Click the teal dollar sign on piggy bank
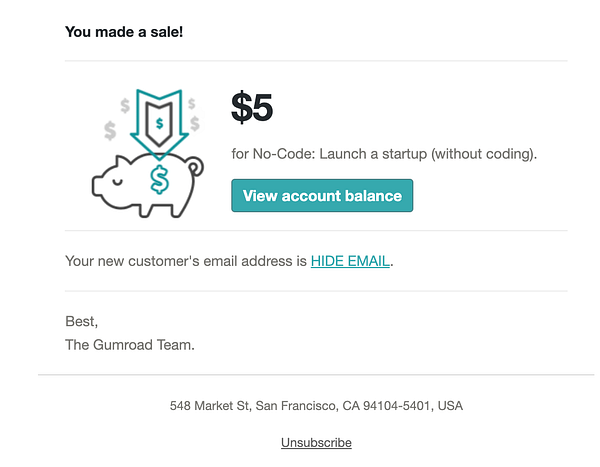This screenshot has height=467, width=600. (159, 180)
